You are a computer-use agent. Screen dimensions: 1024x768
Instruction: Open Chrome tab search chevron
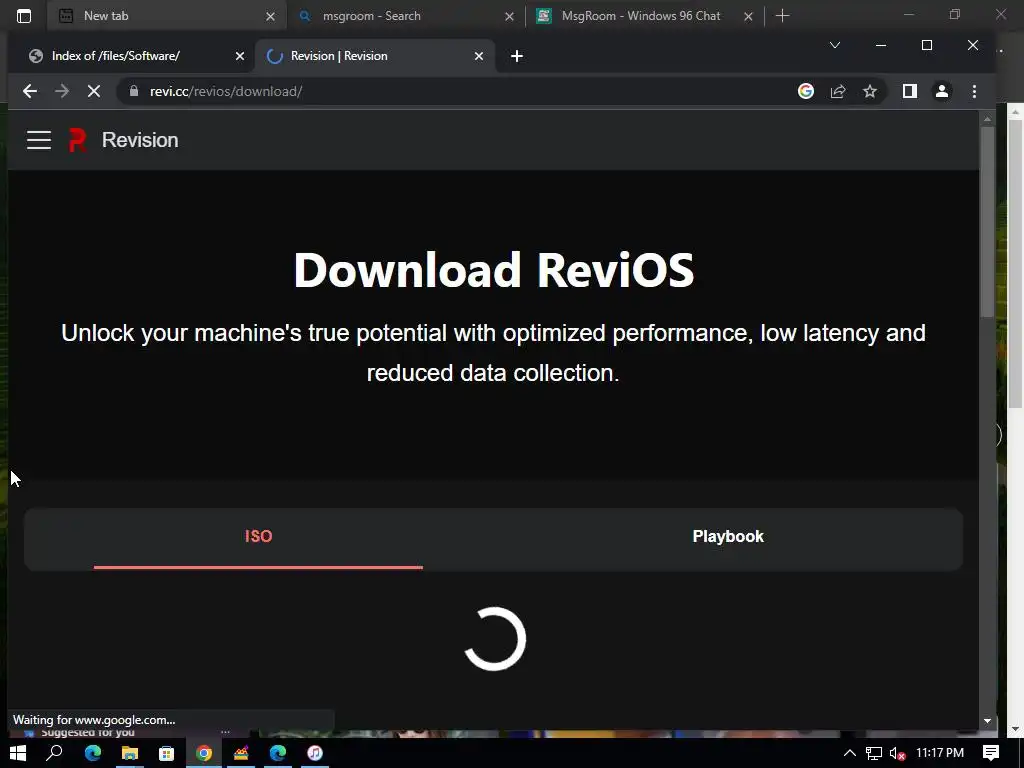point(835,45)
